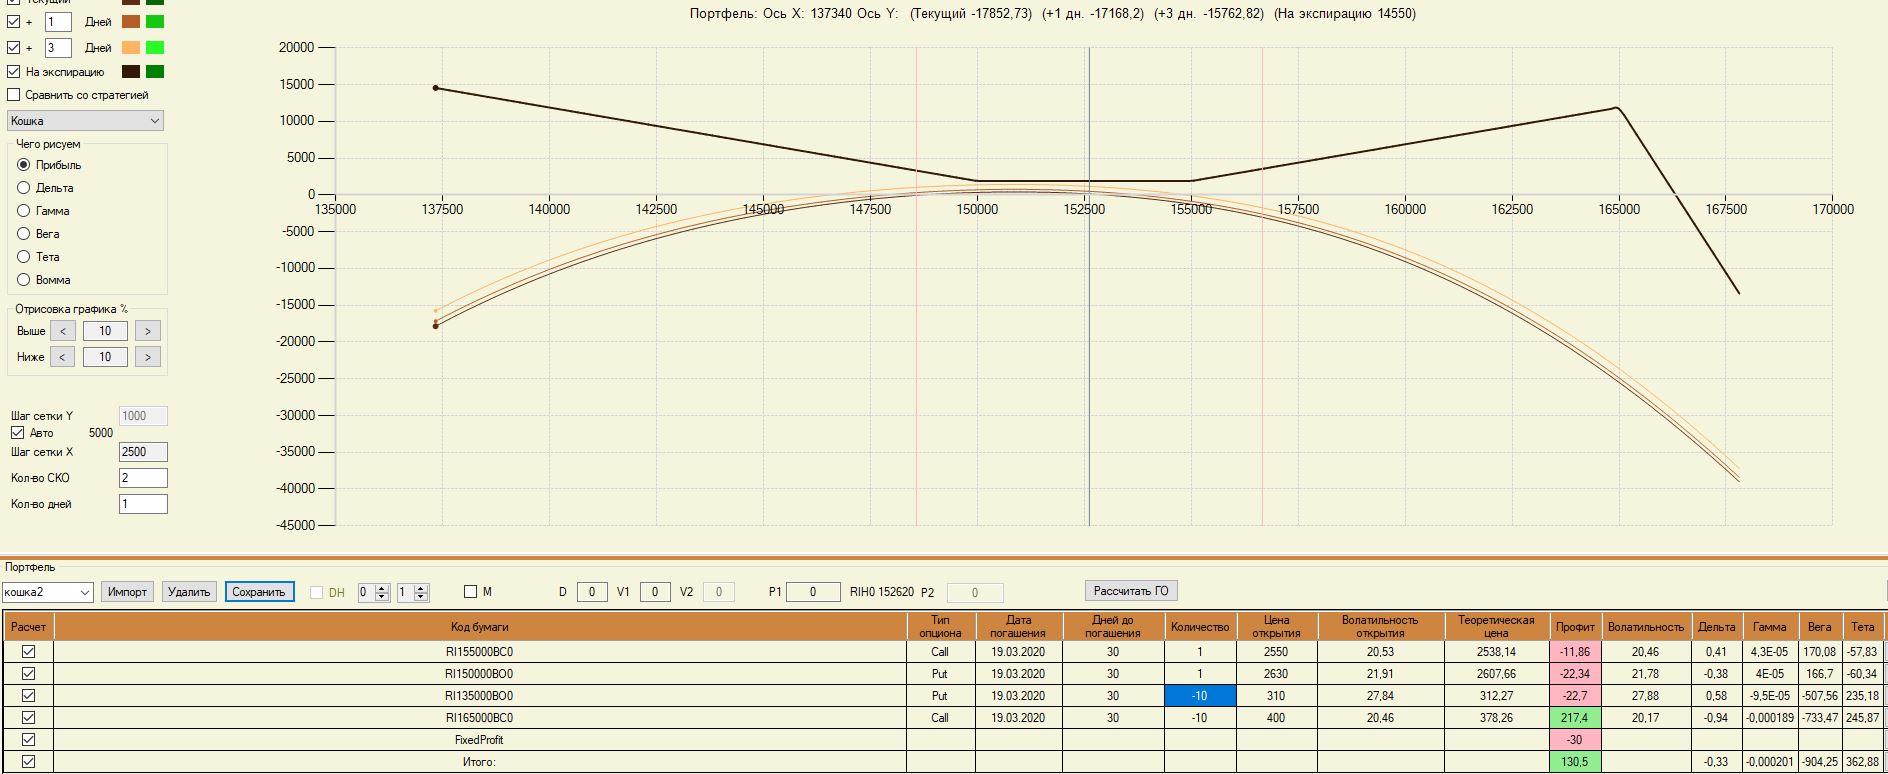Click the profit cell '217,4'
Screen dimensions: 1888x774
coord(1575,717)
